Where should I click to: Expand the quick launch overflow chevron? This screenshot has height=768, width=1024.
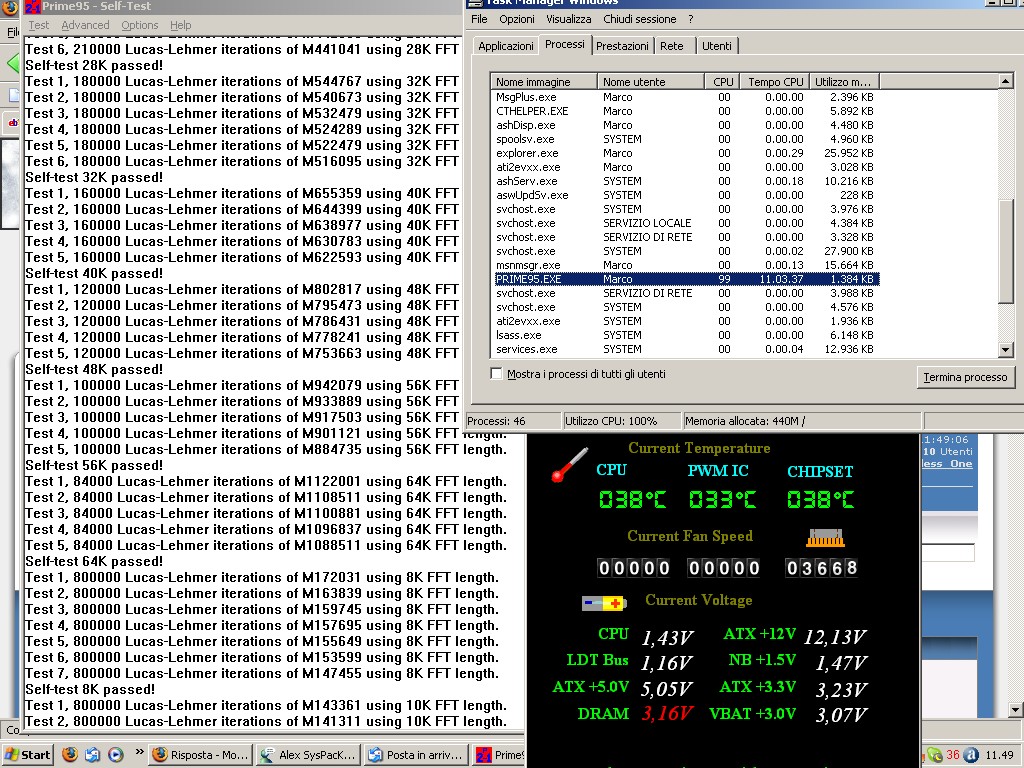(138, 754)
